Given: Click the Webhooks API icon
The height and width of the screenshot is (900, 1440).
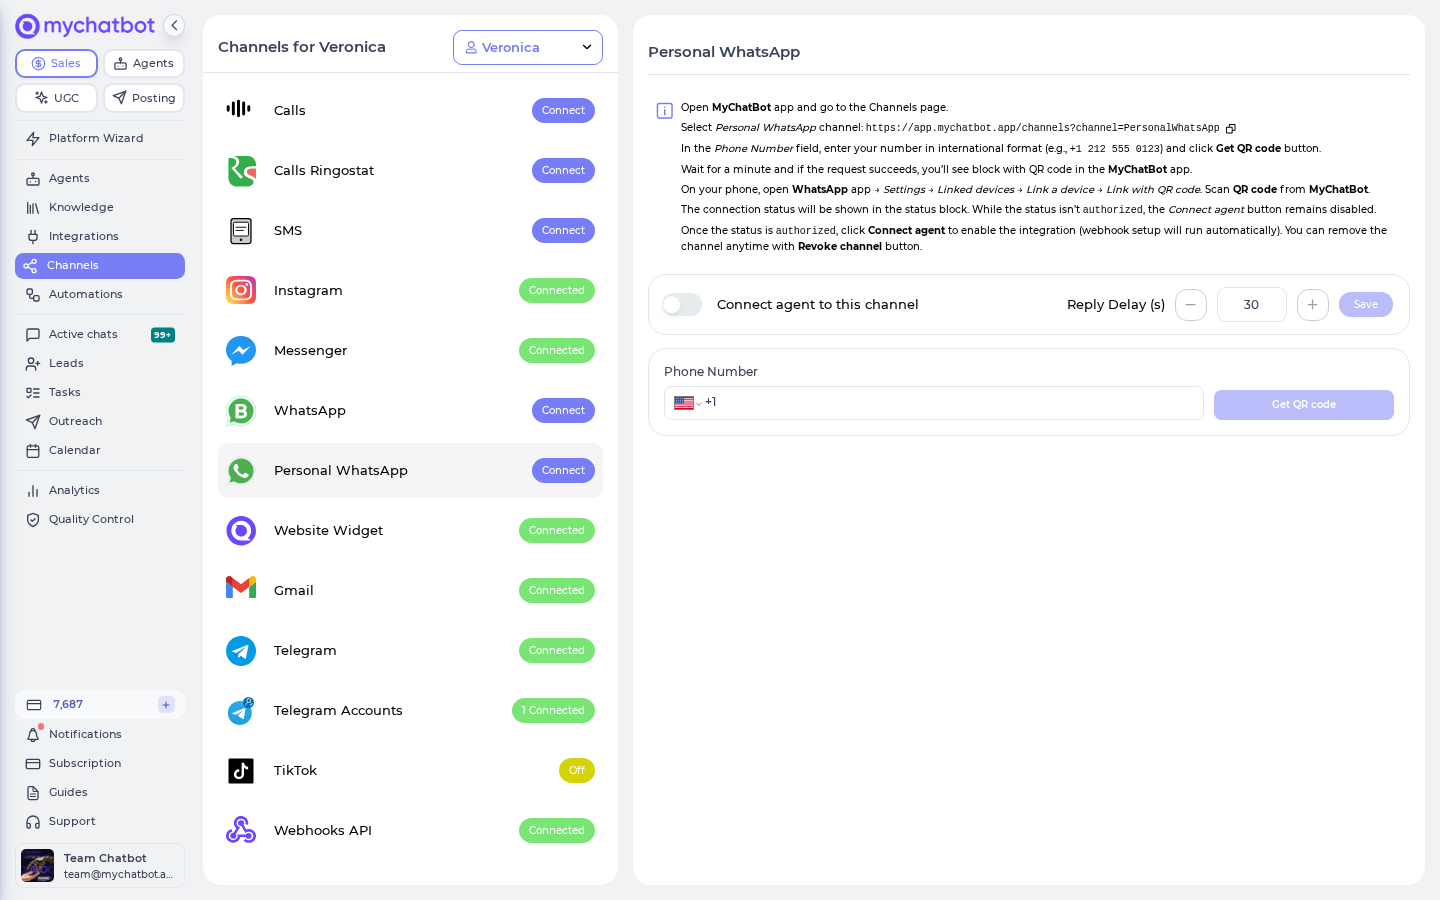Looking at the screenshot, I should [241, 830].
